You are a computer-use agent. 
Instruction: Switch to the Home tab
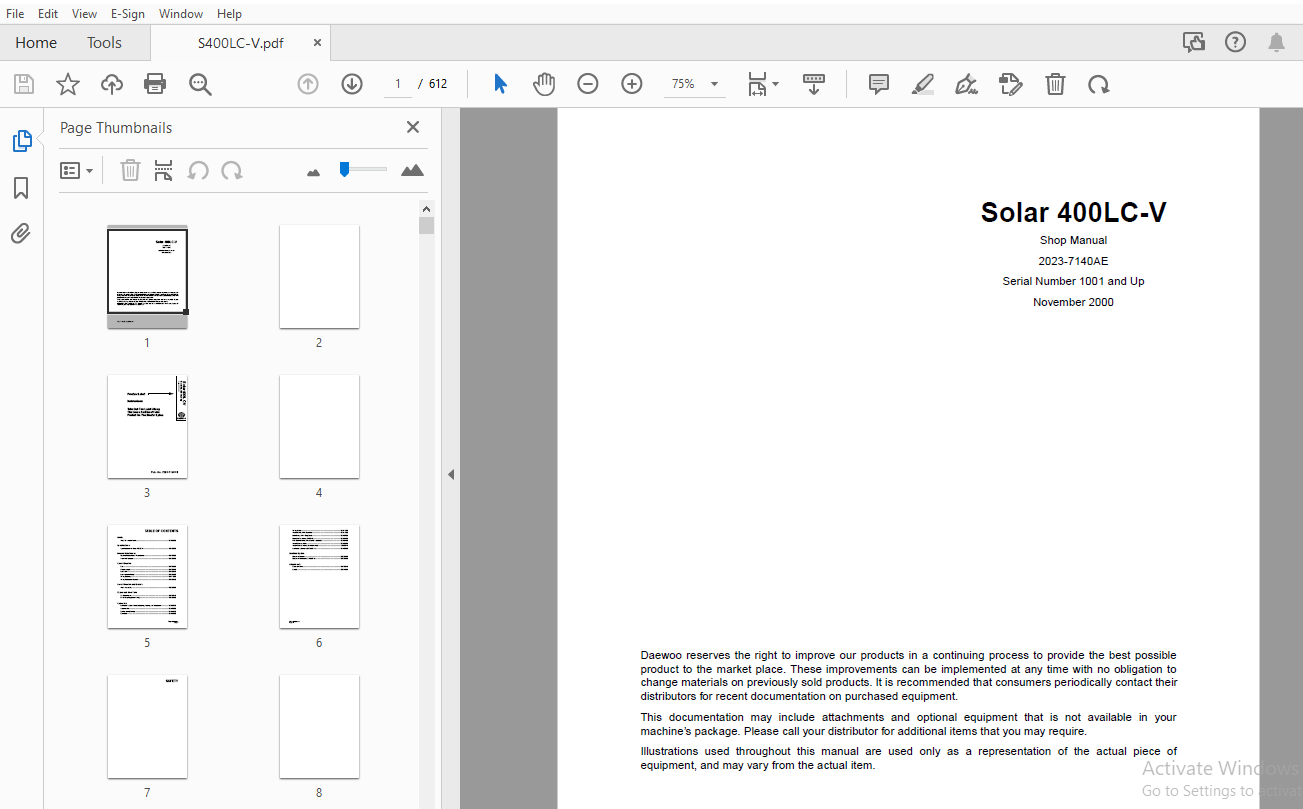coord(36,42)
